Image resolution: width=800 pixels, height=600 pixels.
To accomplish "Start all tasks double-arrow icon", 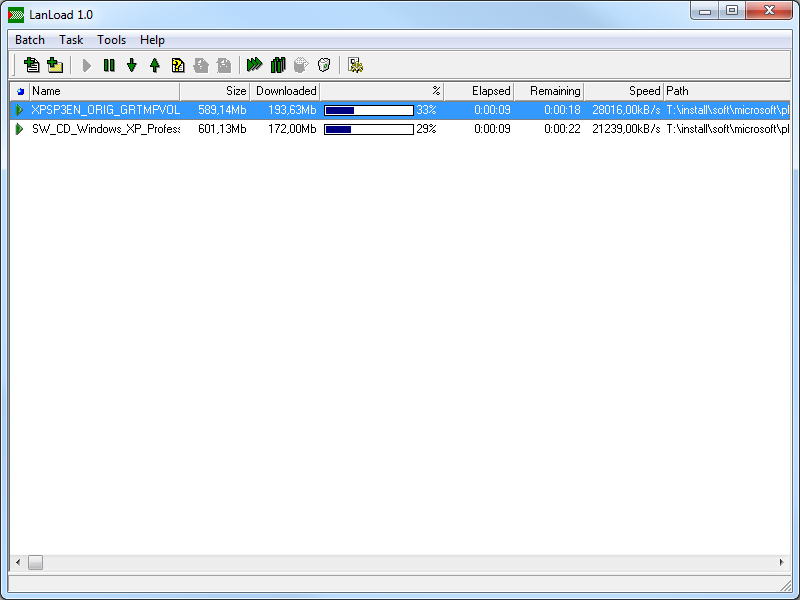I will click(254, 65).
